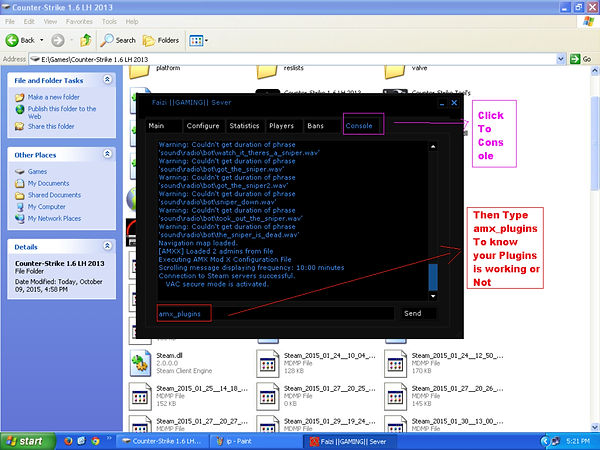Image resolution: width=600 pixels, height=450 pixels.
Task: Select Steam_2015_01_29__19_24 file icon
Action: [267, 424]
